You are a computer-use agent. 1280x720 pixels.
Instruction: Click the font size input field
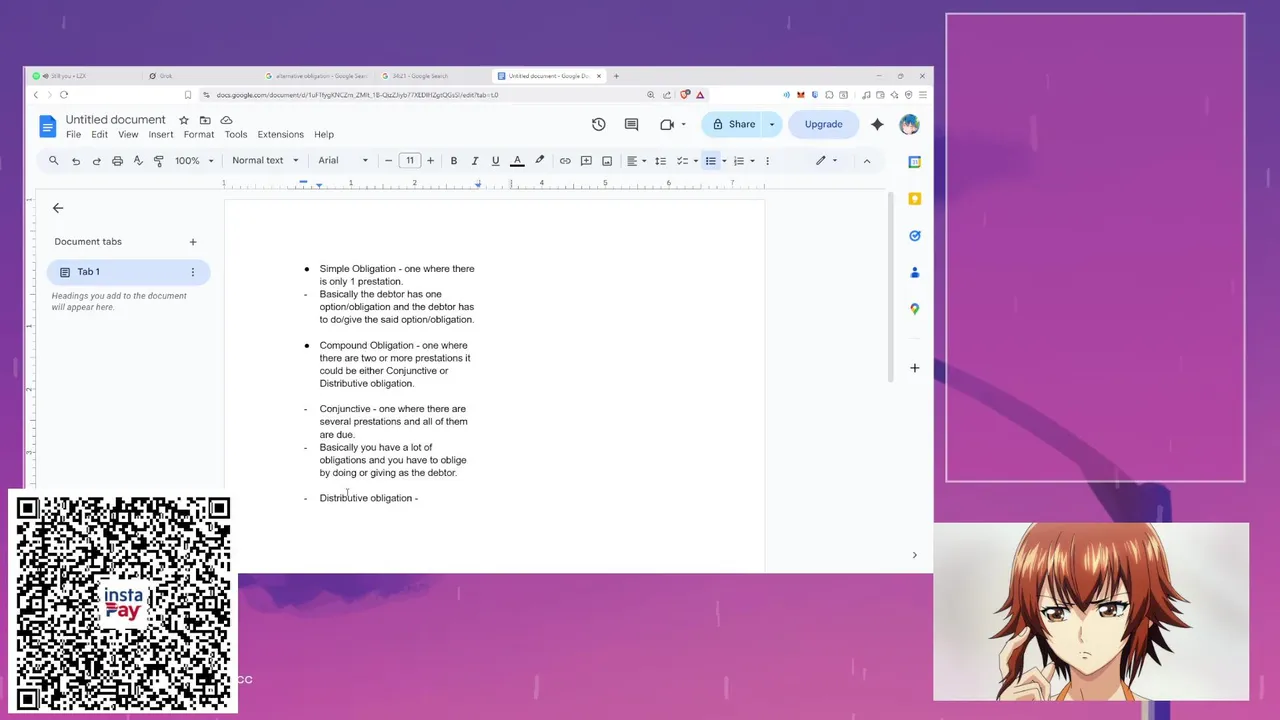[x=409, y=161]
